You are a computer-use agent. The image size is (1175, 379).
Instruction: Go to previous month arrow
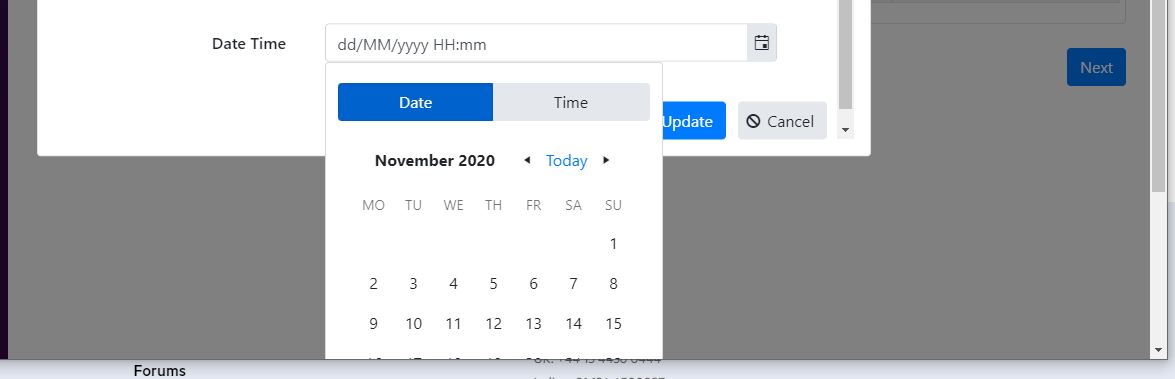[x=527, y=160]
